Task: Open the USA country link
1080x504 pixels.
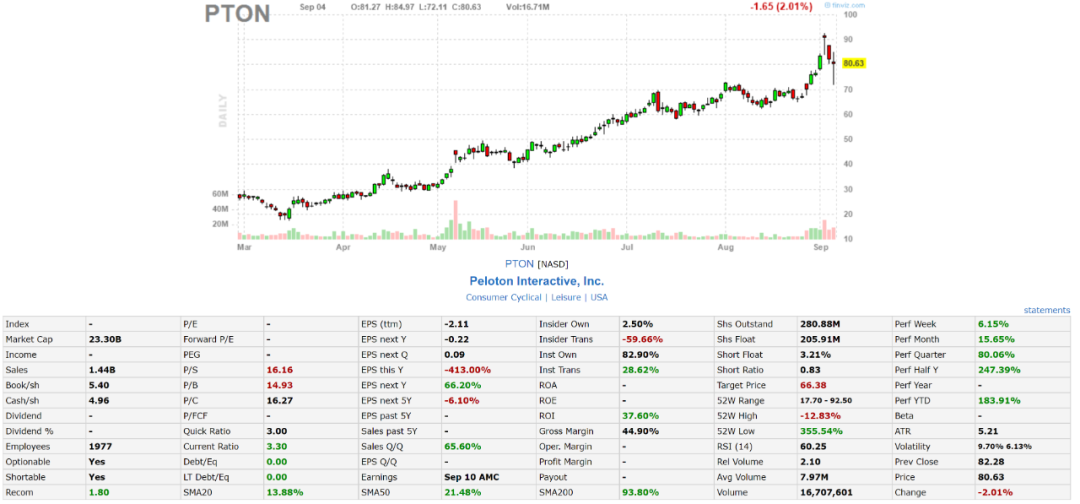Action: tap(599, 297)
